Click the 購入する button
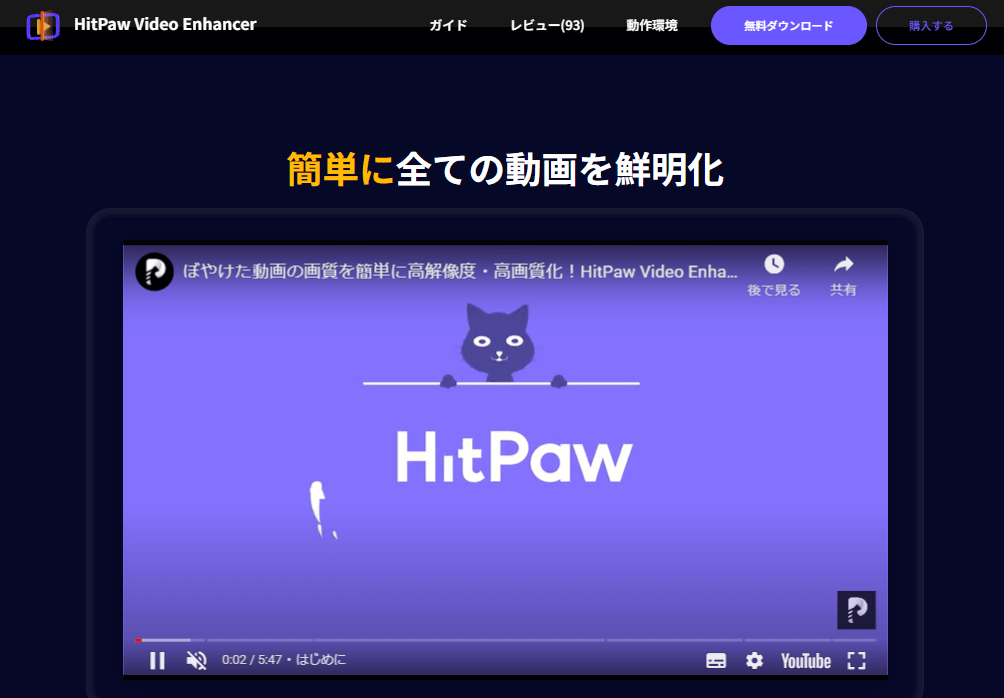The width and height of the screenshot is (1004, 698). (x=931, y=26)
